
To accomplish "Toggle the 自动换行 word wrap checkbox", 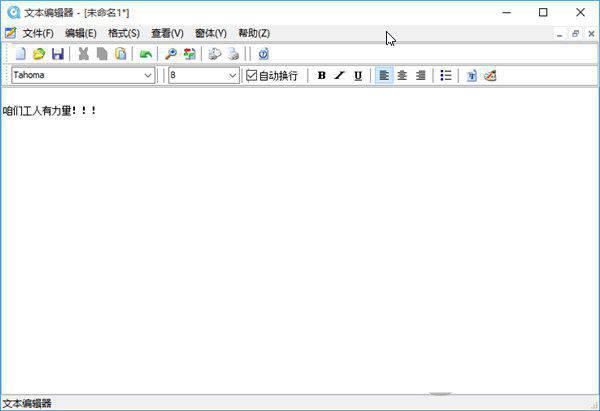I will click(251, 75).
